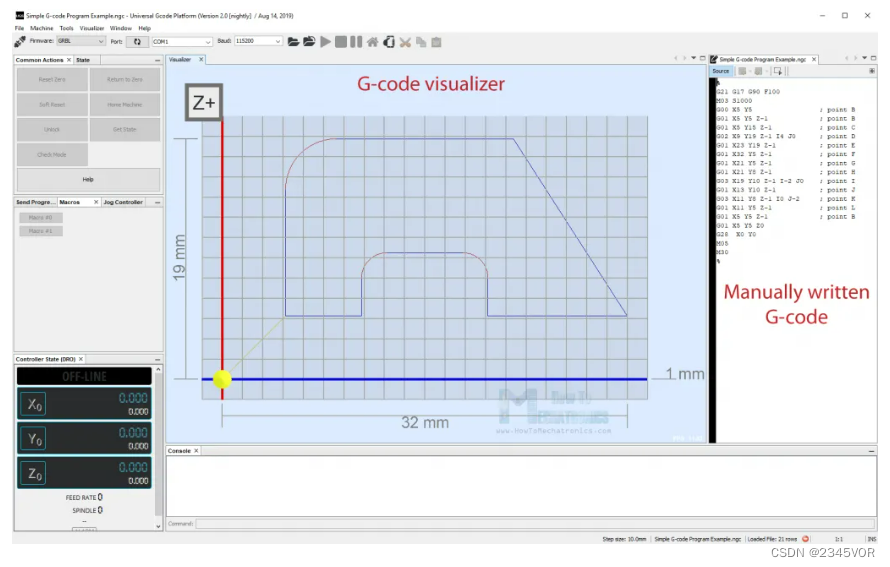Minimize the Common Actions panel
Screen dimensions: 890x567
coord(157,60)
